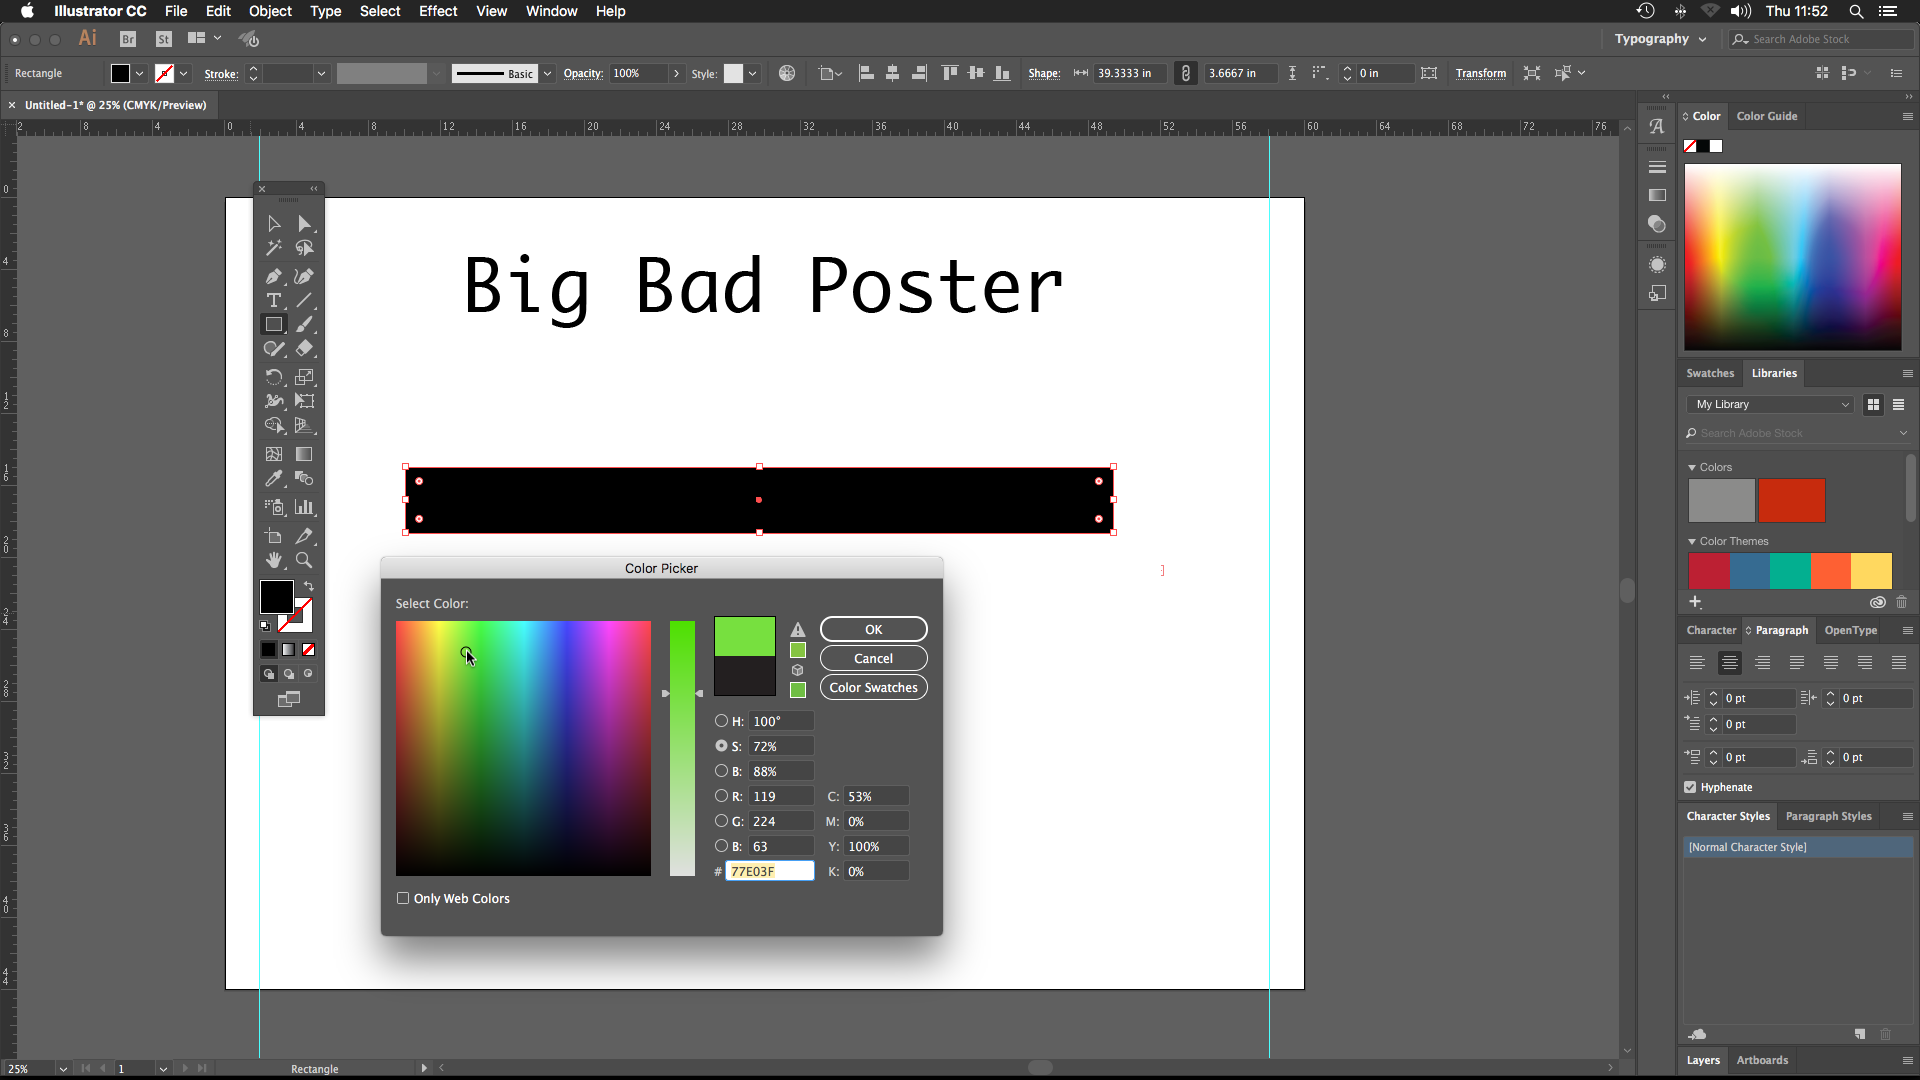Select the Column Graph tool
1920x1080 pixels.
(x=304, y=507)
